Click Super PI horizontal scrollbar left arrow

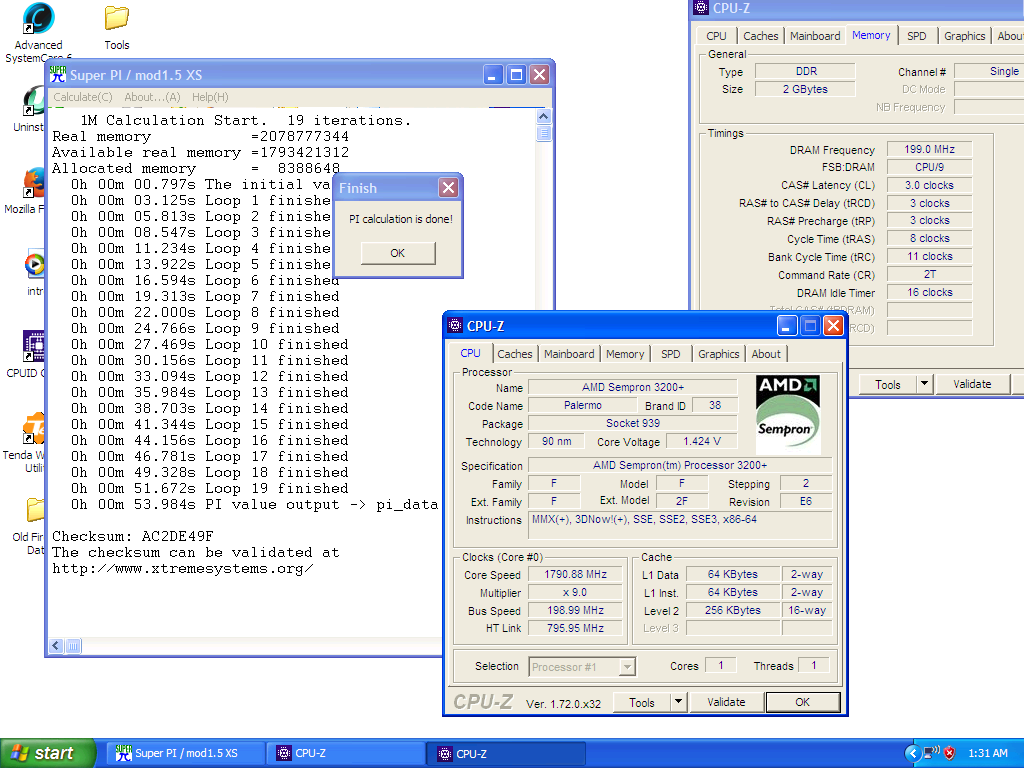pyautogui.click(x=56, y=646)
